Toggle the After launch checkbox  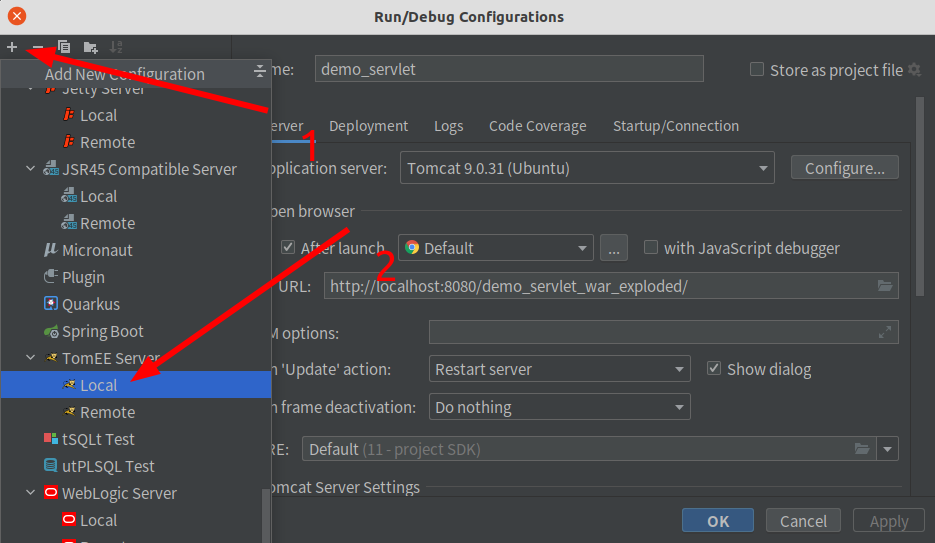(288, 247)
